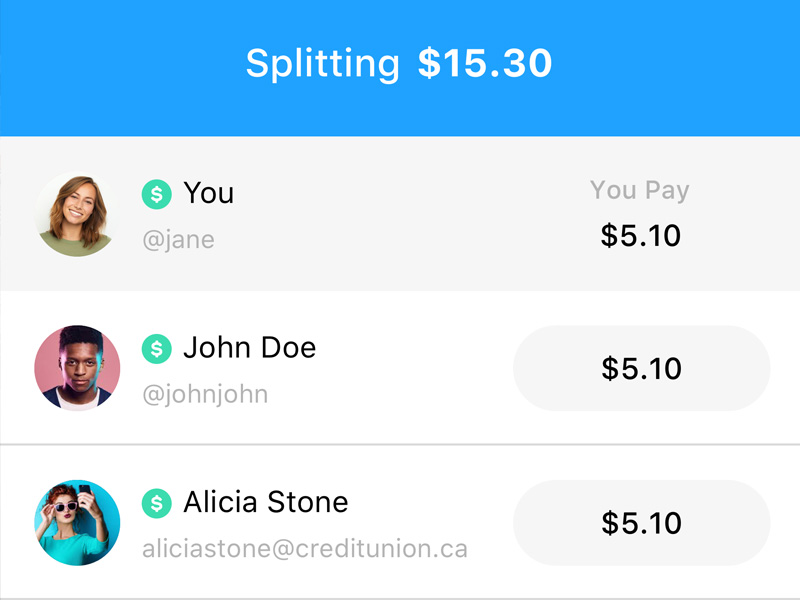
Task: Click the divider line below John Doe's row
Action: (400, 444)
